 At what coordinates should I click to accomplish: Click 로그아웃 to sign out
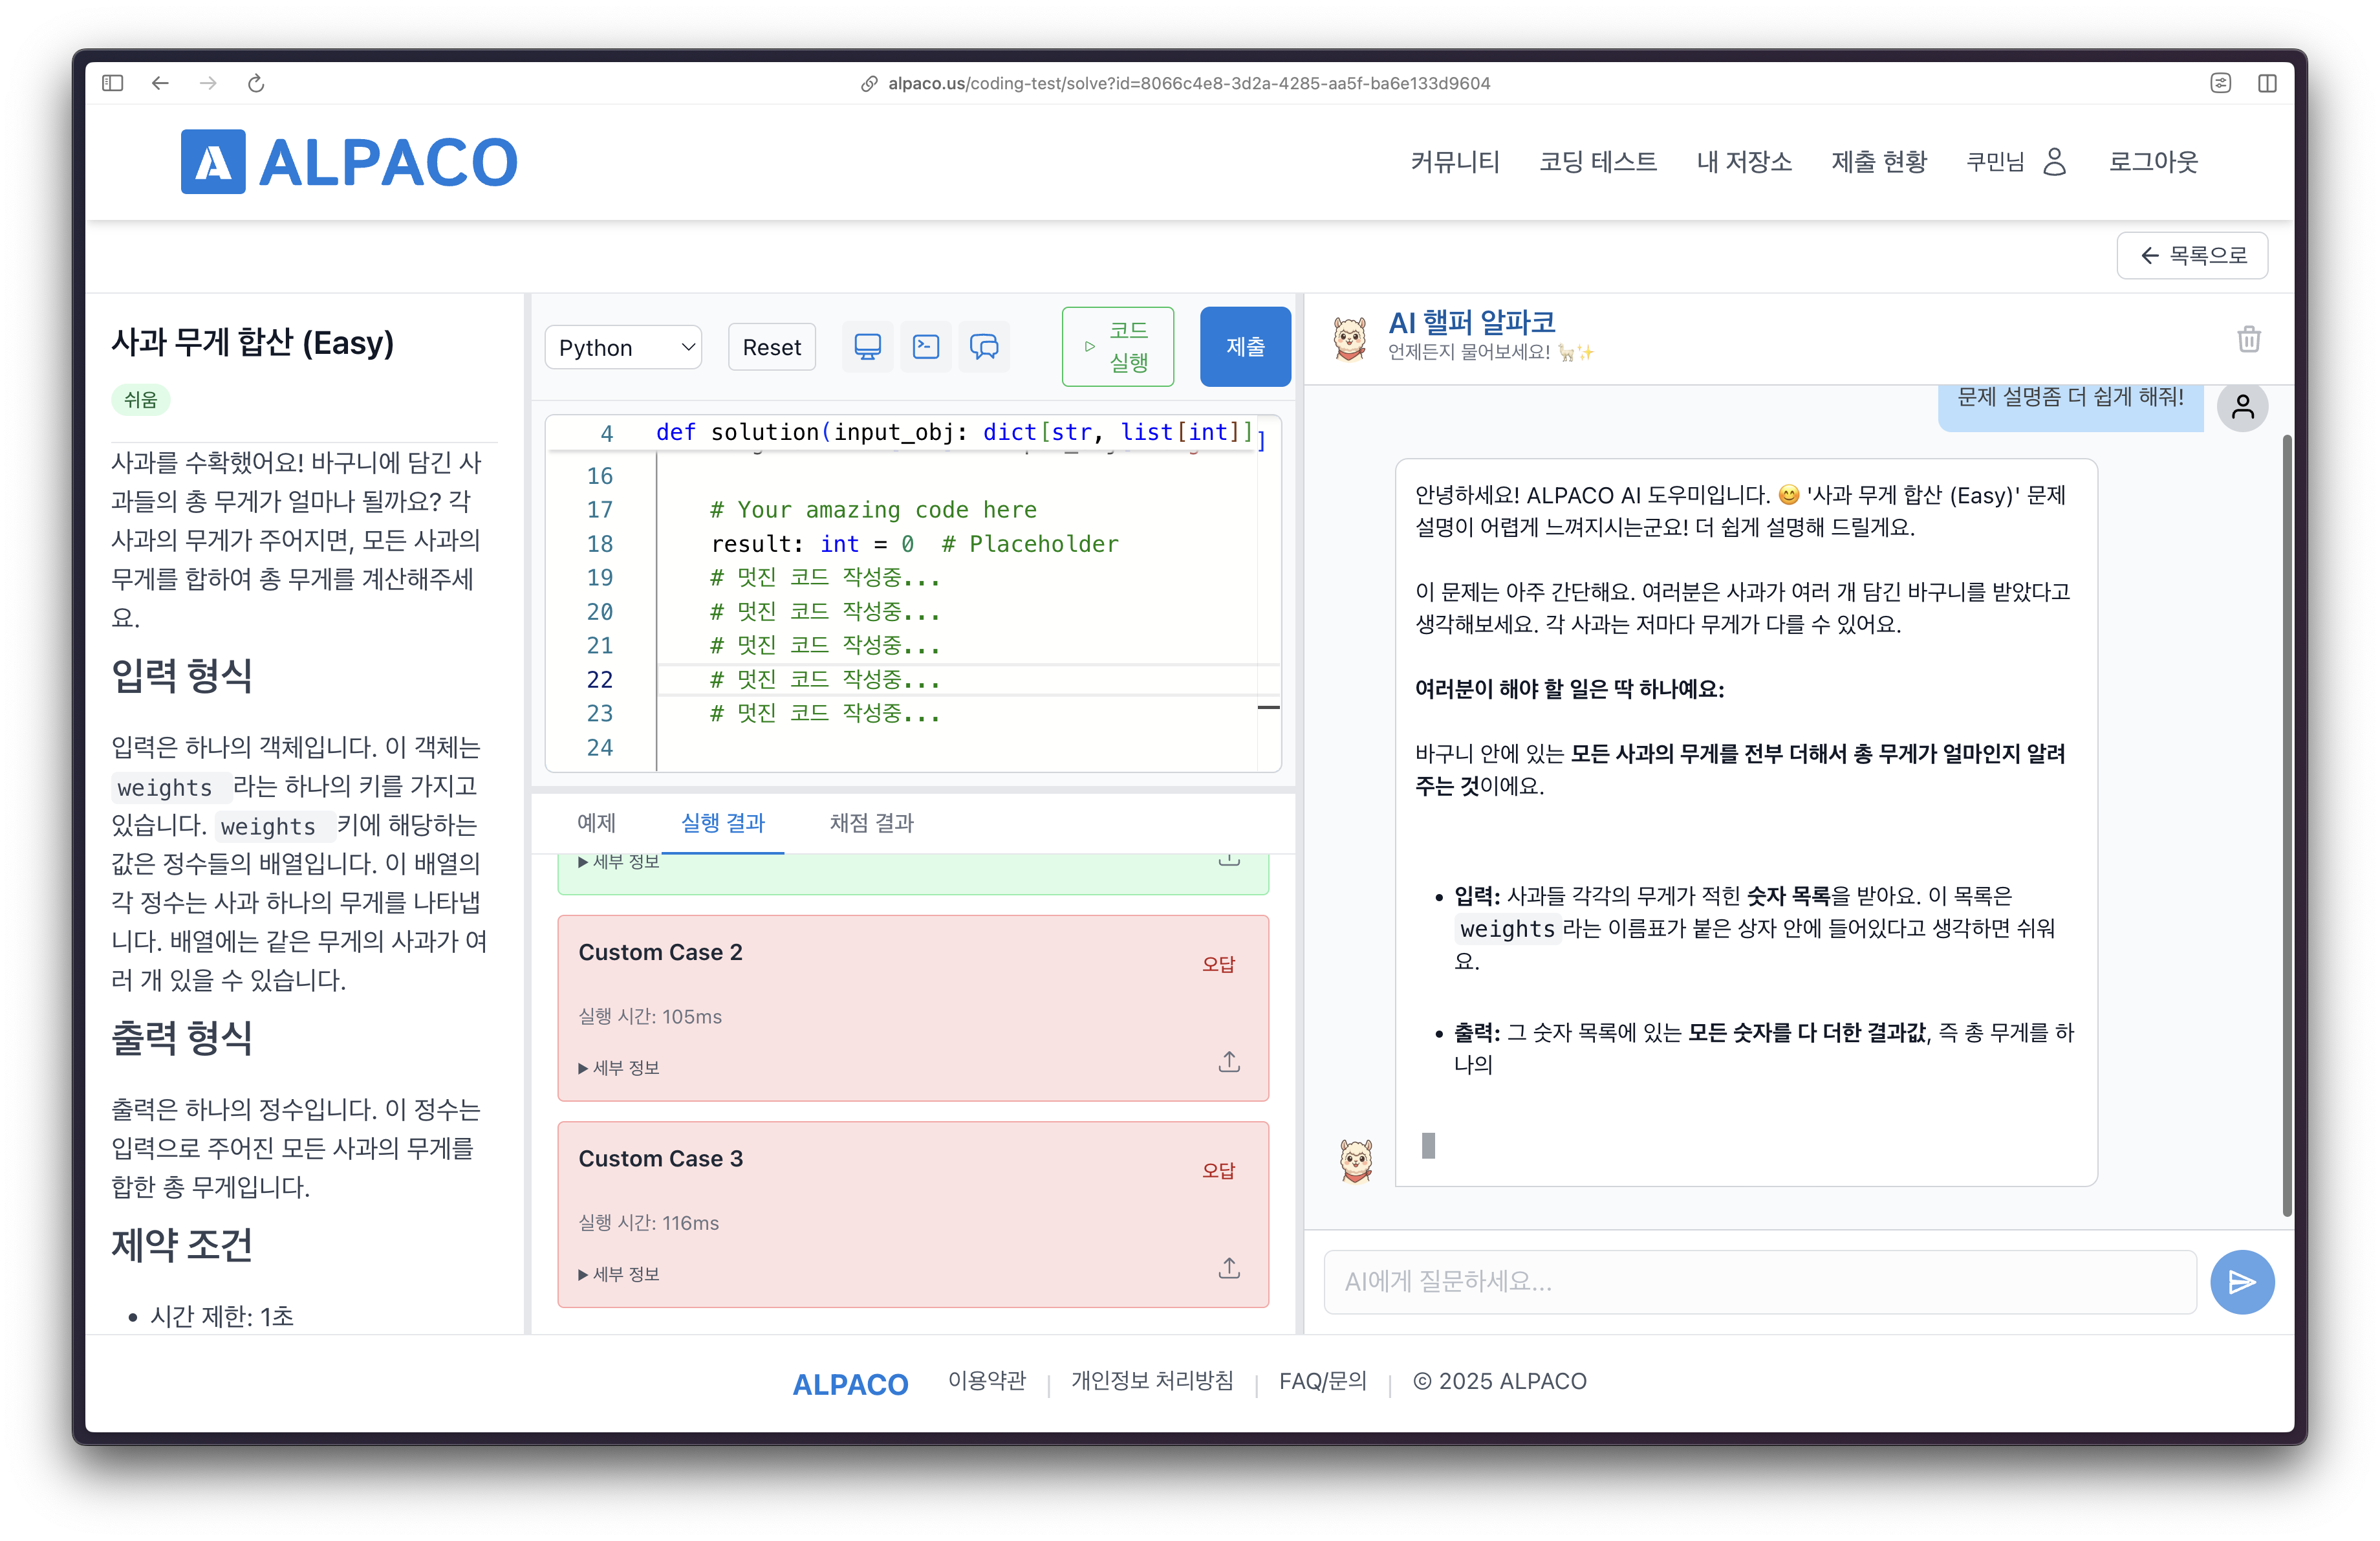tap(2154, 162)
